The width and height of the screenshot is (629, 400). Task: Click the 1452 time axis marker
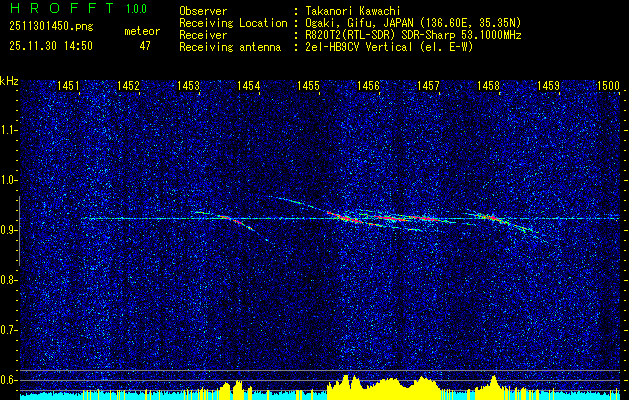point(128,85)
